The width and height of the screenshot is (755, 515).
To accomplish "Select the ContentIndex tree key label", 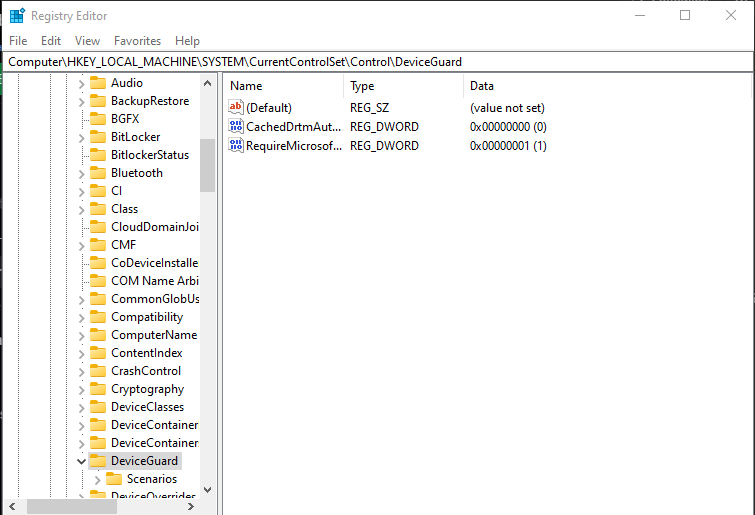I will point(146,353).
